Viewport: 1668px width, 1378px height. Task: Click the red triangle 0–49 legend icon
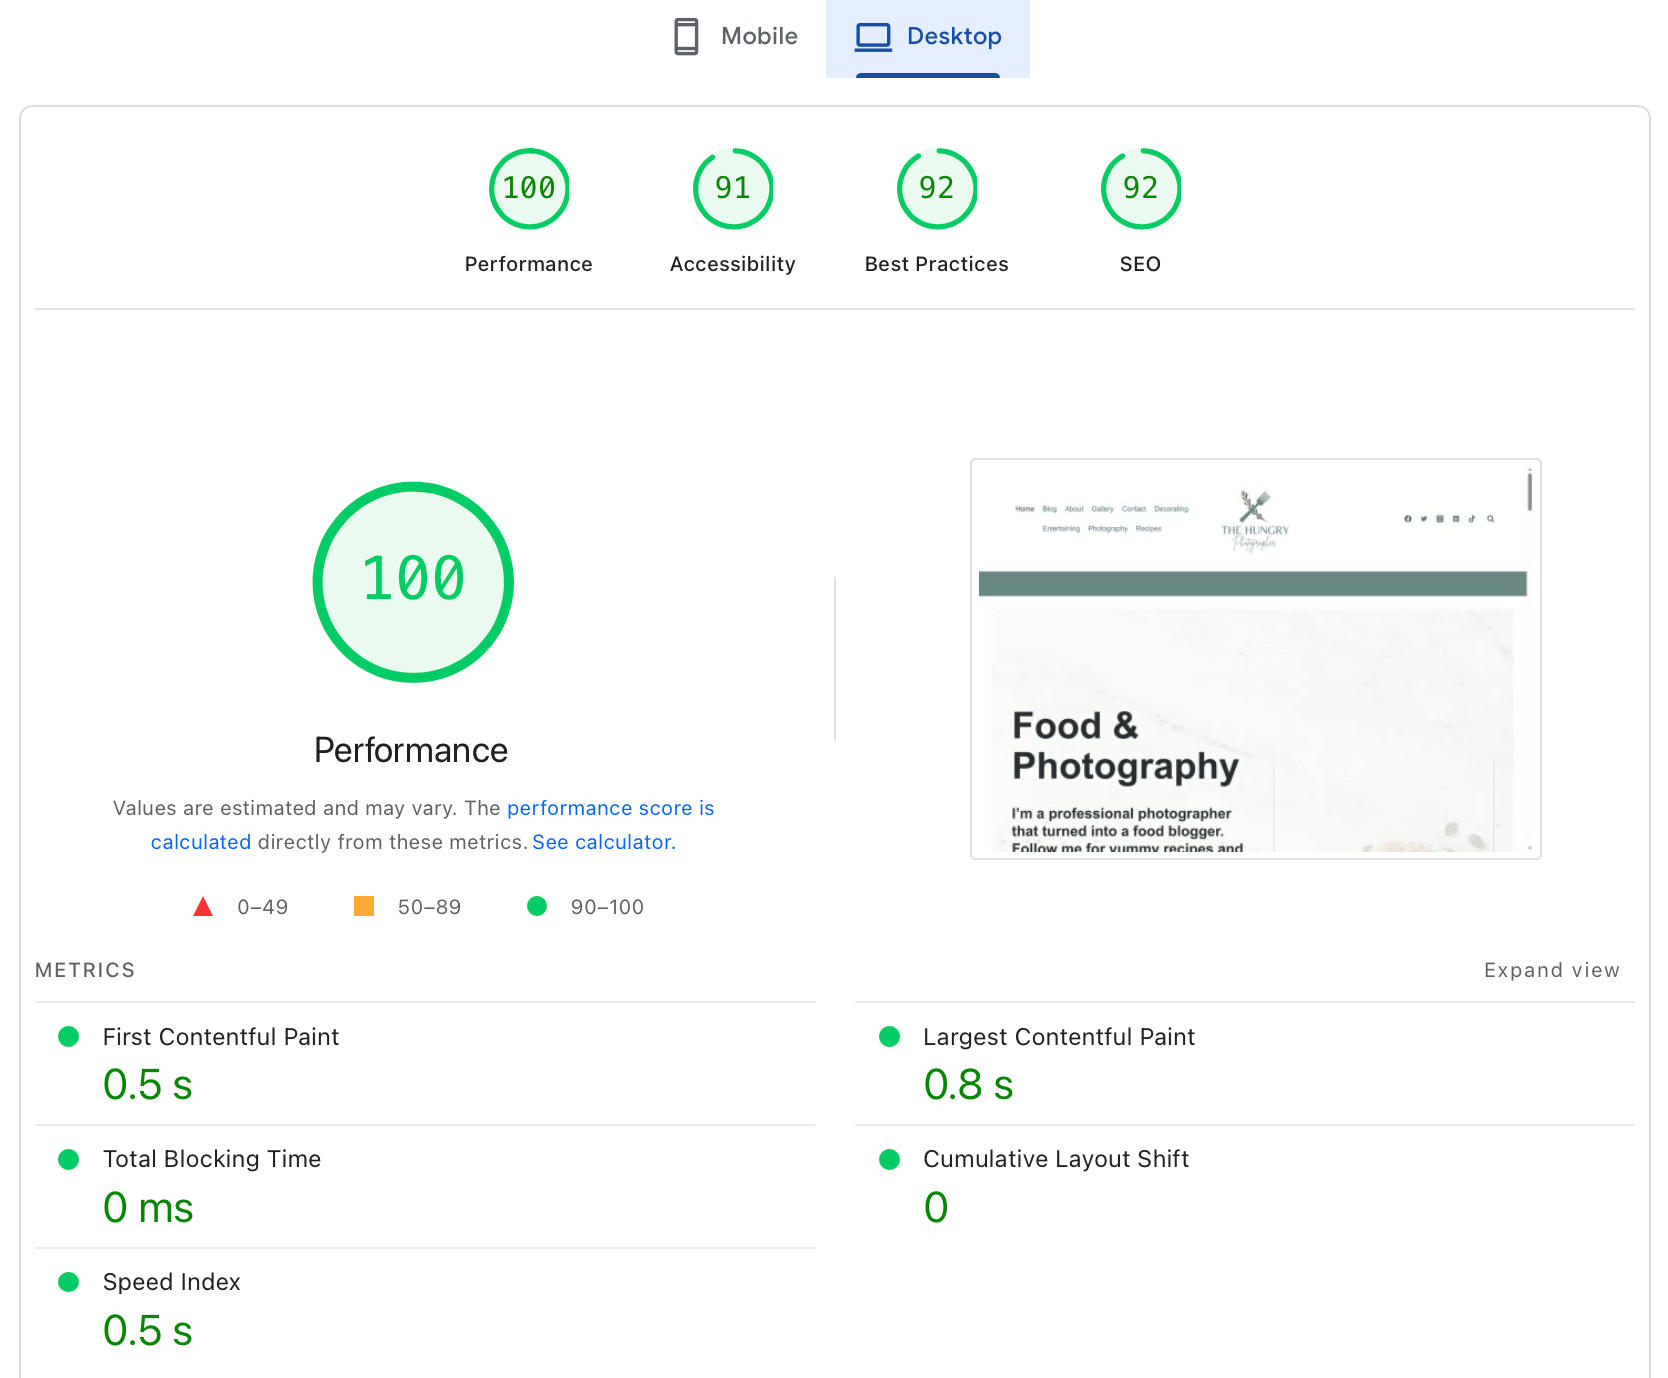[x=203, y=907]
